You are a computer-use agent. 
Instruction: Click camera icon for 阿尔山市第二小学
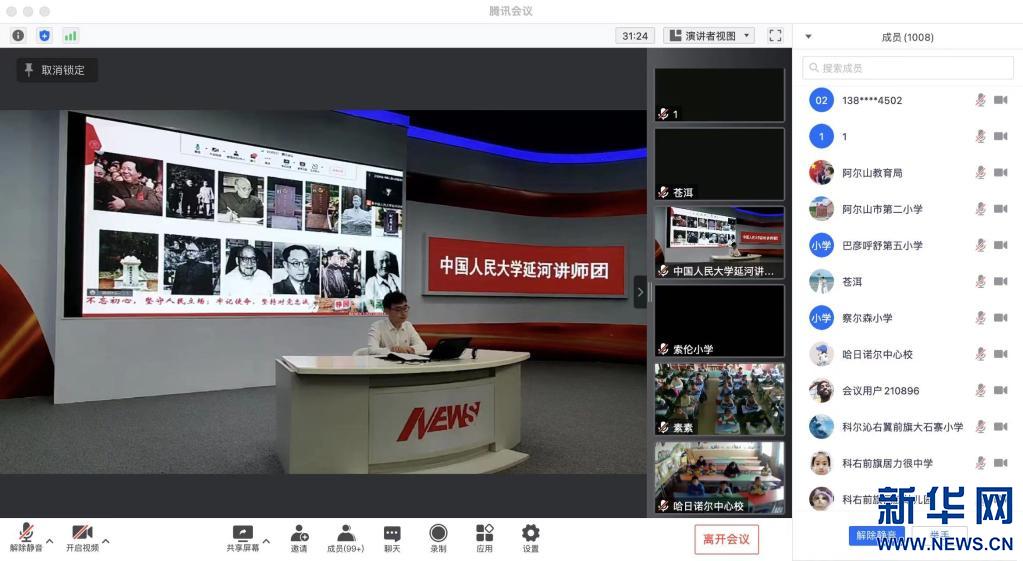pos(1001,209)
